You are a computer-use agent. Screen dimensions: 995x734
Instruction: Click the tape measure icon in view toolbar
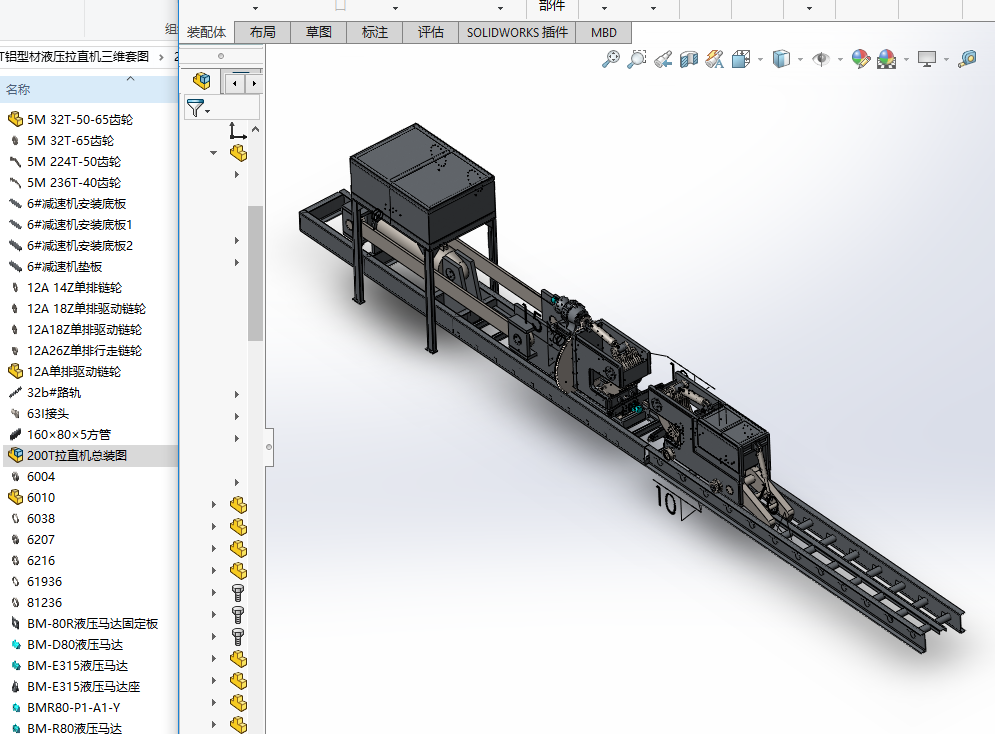[x=967, y=60]
